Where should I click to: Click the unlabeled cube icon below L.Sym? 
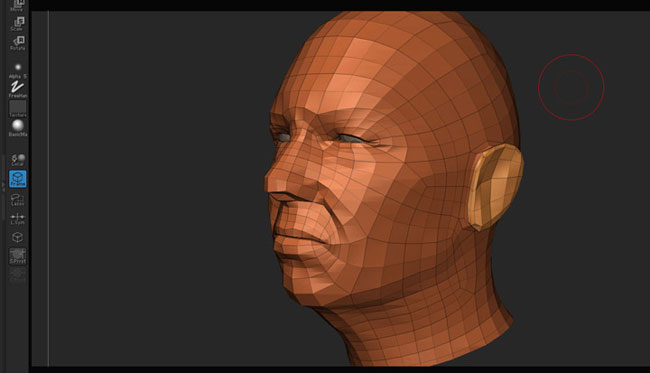click(17, 237)
